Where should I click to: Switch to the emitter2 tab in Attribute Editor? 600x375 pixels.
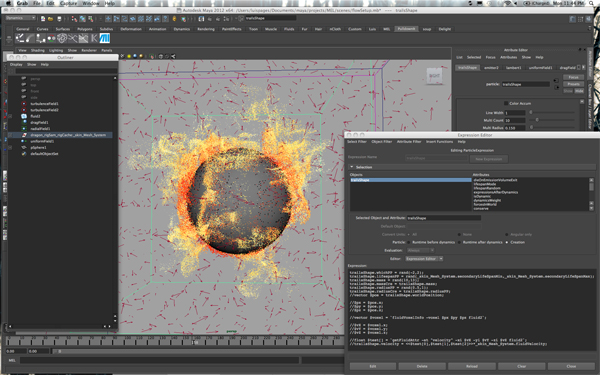pos(491,67)
